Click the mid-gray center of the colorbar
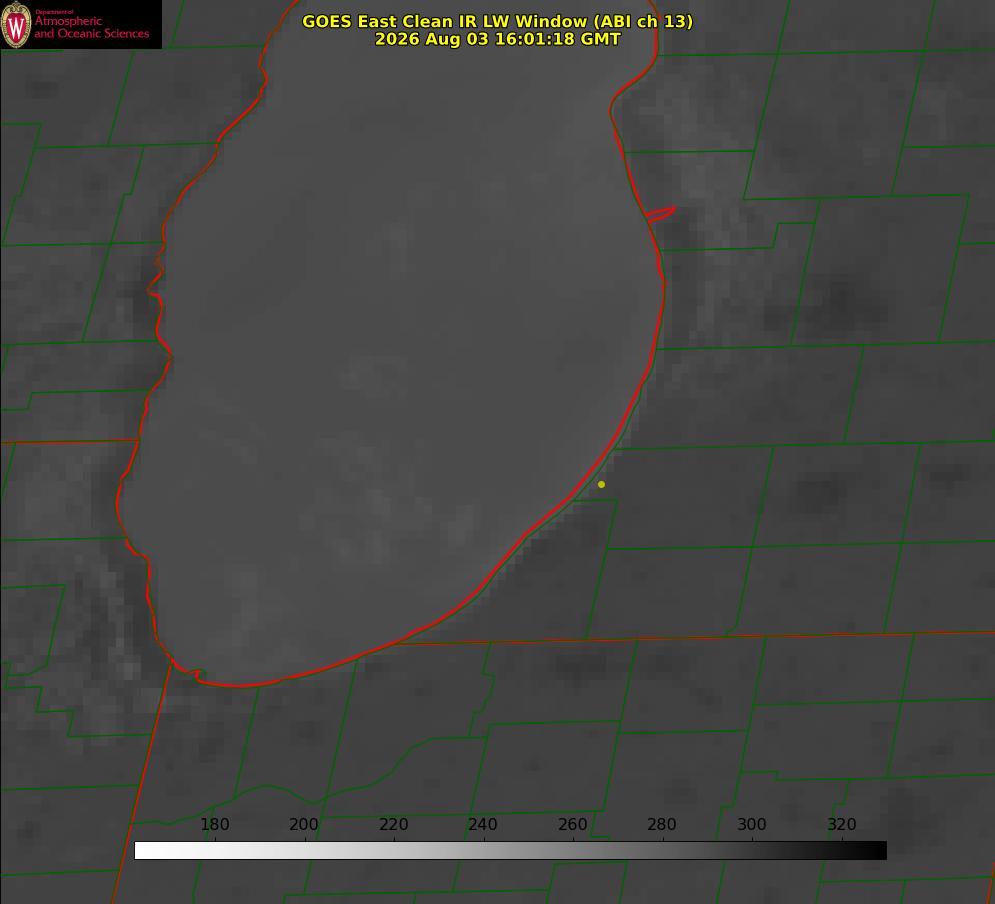Viewport: 995px width, 904px height. (510, 851)
